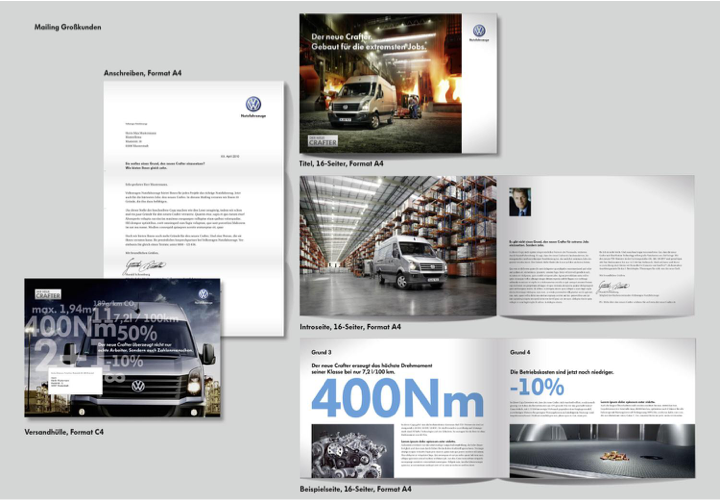Click the VW logo on envelope corner
720x500 pixels.
[203, 294]
